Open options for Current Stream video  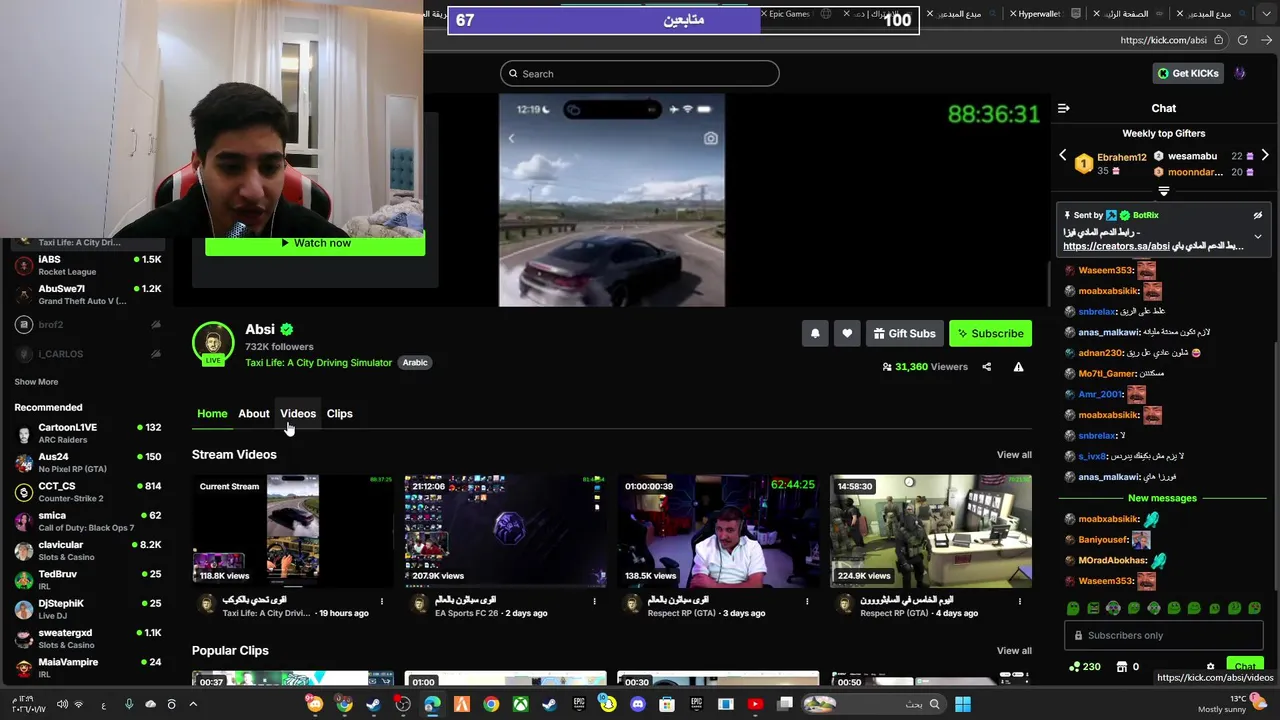(x=381, y=601)
